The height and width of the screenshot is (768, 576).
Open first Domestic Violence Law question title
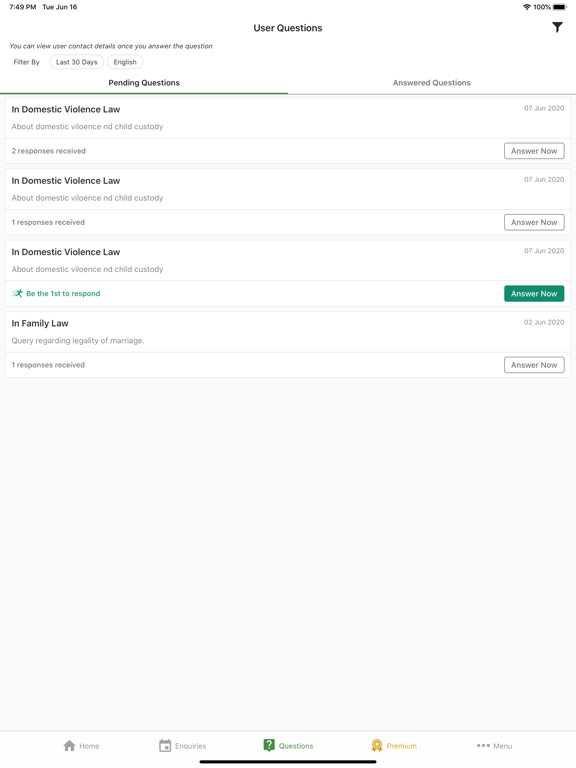66,109
